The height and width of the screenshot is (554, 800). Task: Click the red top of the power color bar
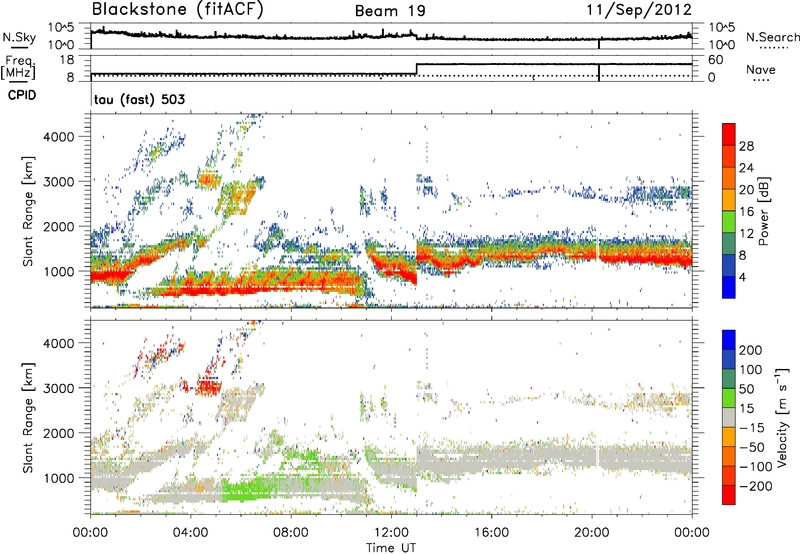729,132
